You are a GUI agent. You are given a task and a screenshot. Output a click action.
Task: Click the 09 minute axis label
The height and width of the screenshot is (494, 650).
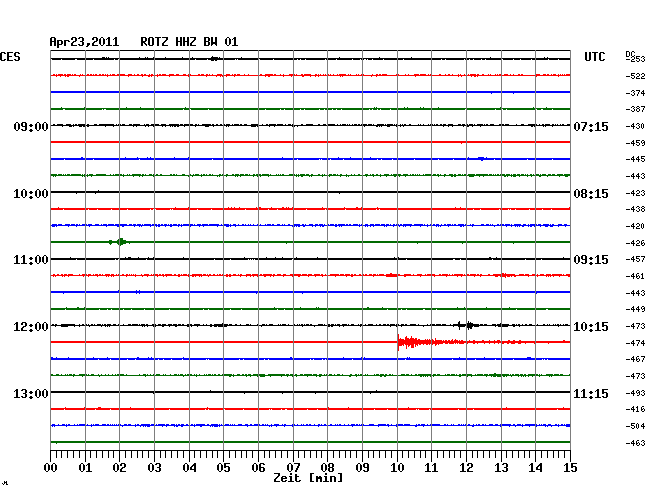coord(362,468)
